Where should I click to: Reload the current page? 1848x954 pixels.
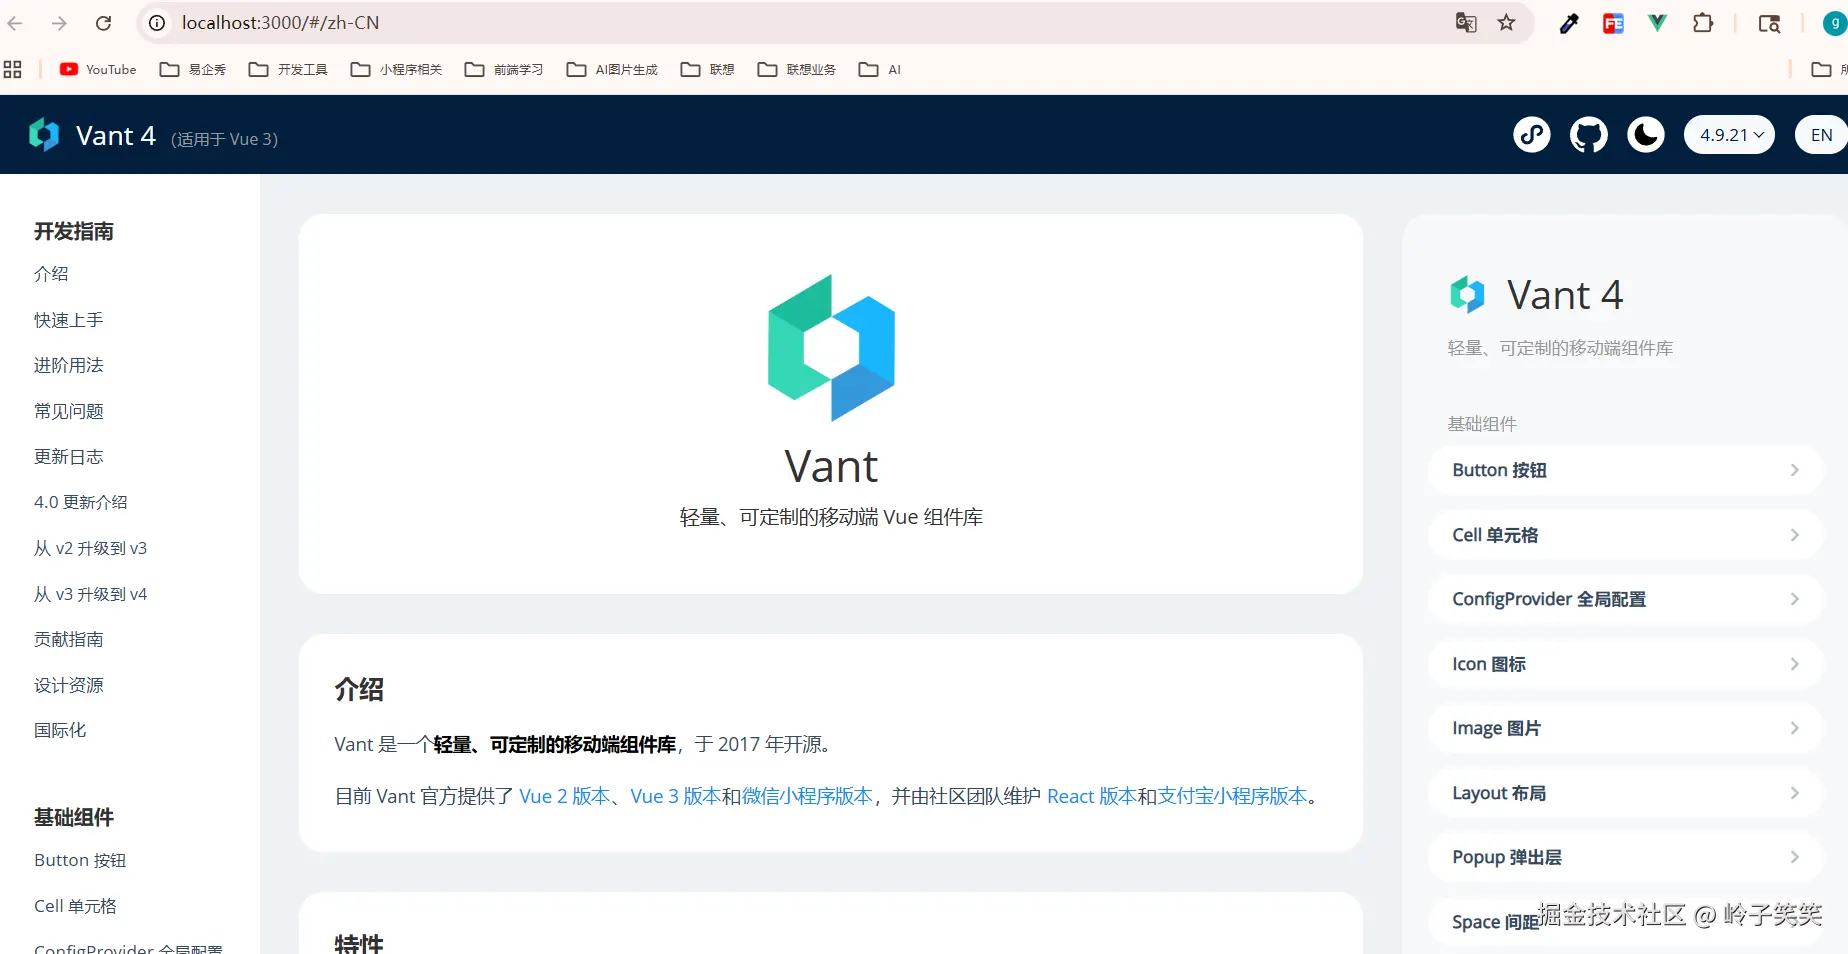[103, 23]
